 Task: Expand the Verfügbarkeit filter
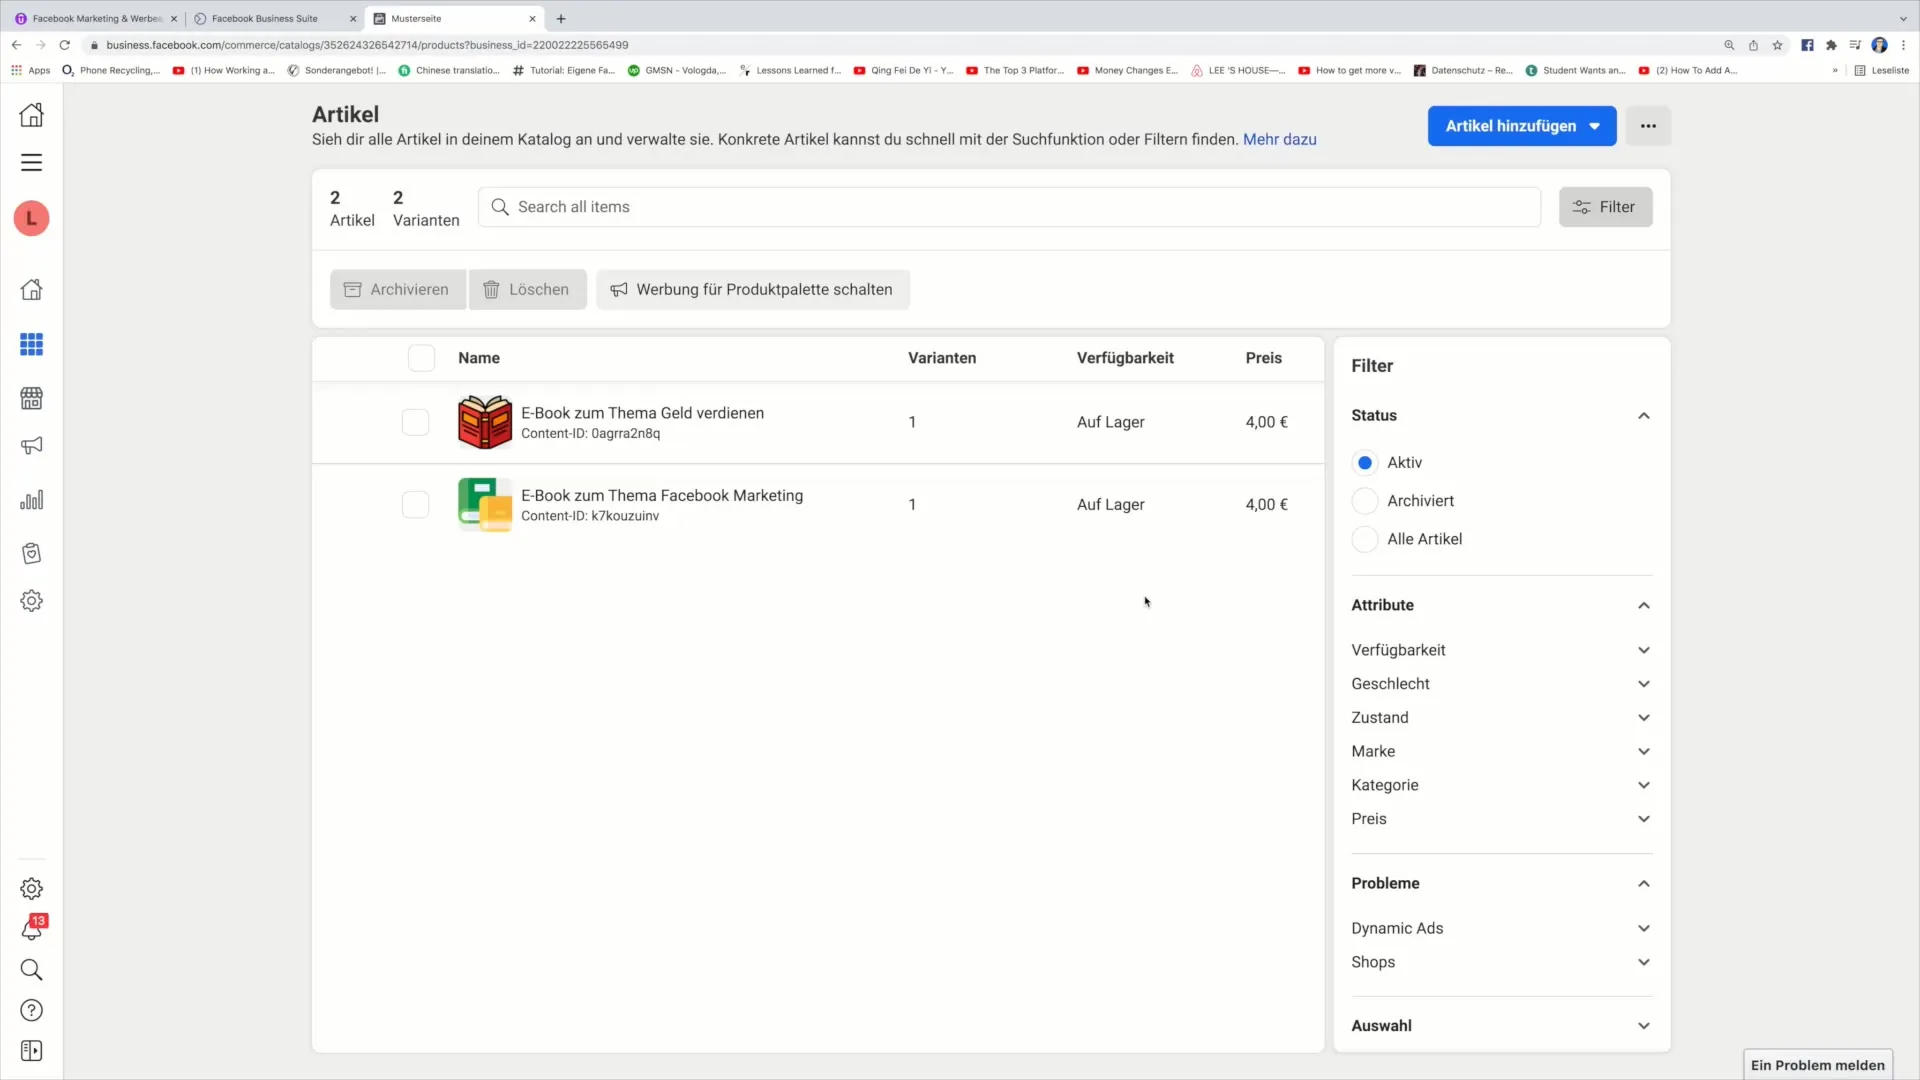(1643, 650)
